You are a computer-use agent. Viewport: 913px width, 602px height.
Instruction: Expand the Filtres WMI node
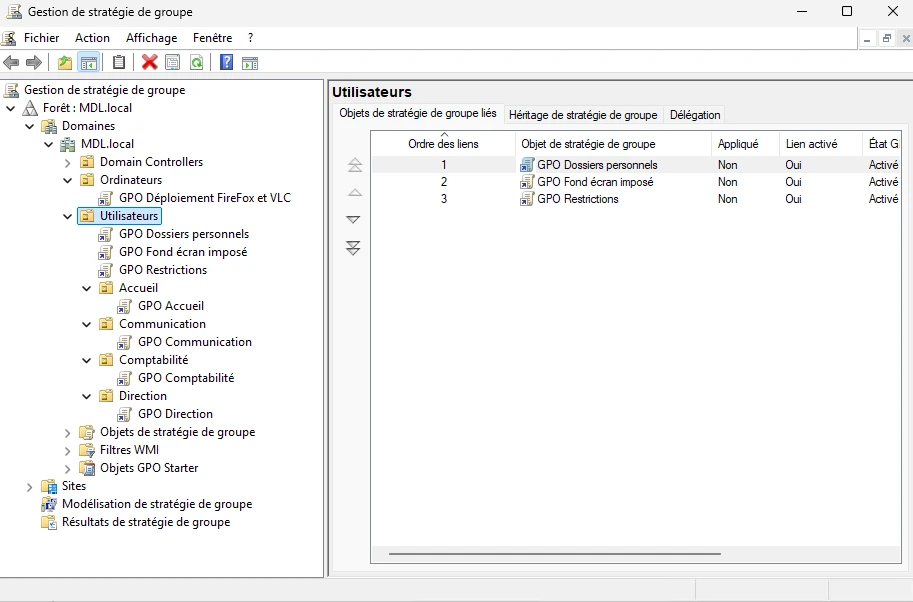68,451
